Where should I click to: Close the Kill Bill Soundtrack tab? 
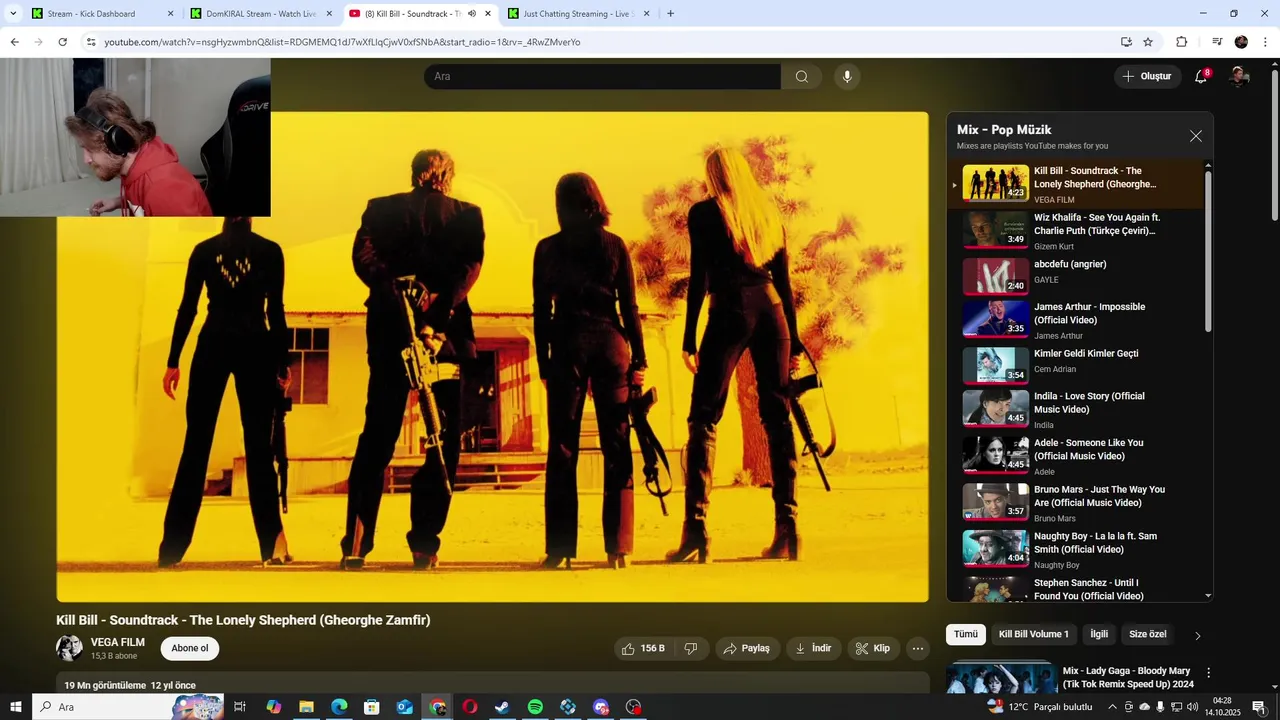pos(488,14)
